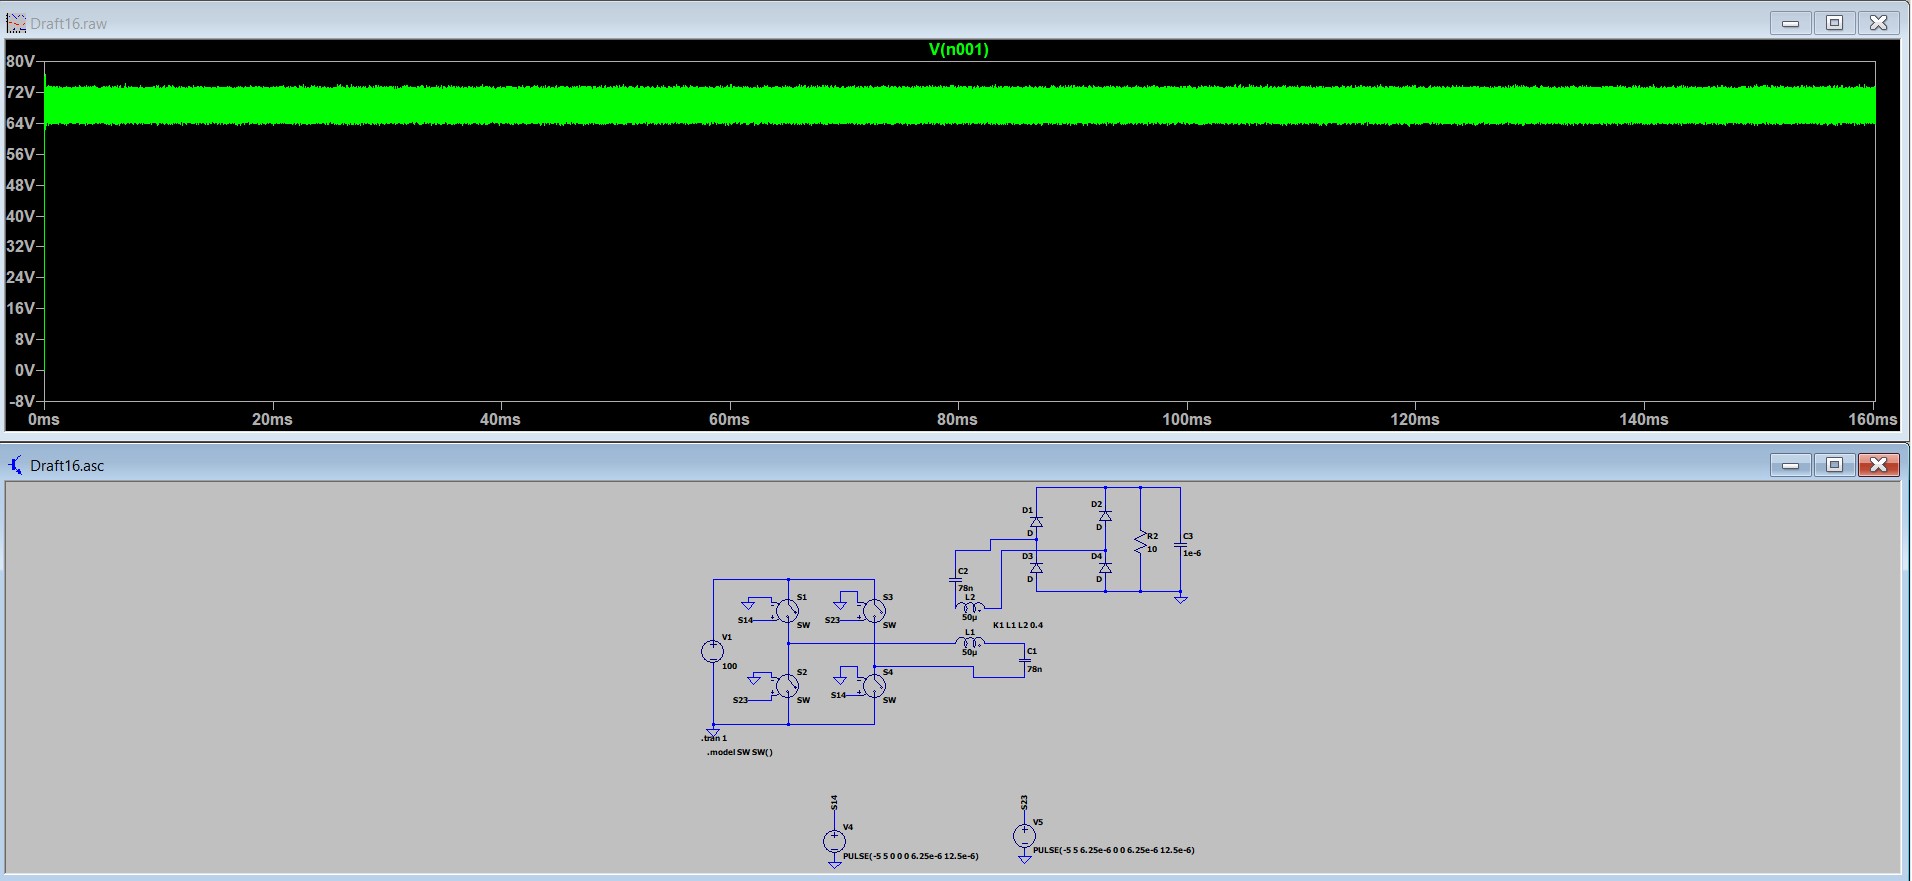Click the S14 net label above V4

click(834, 803)
